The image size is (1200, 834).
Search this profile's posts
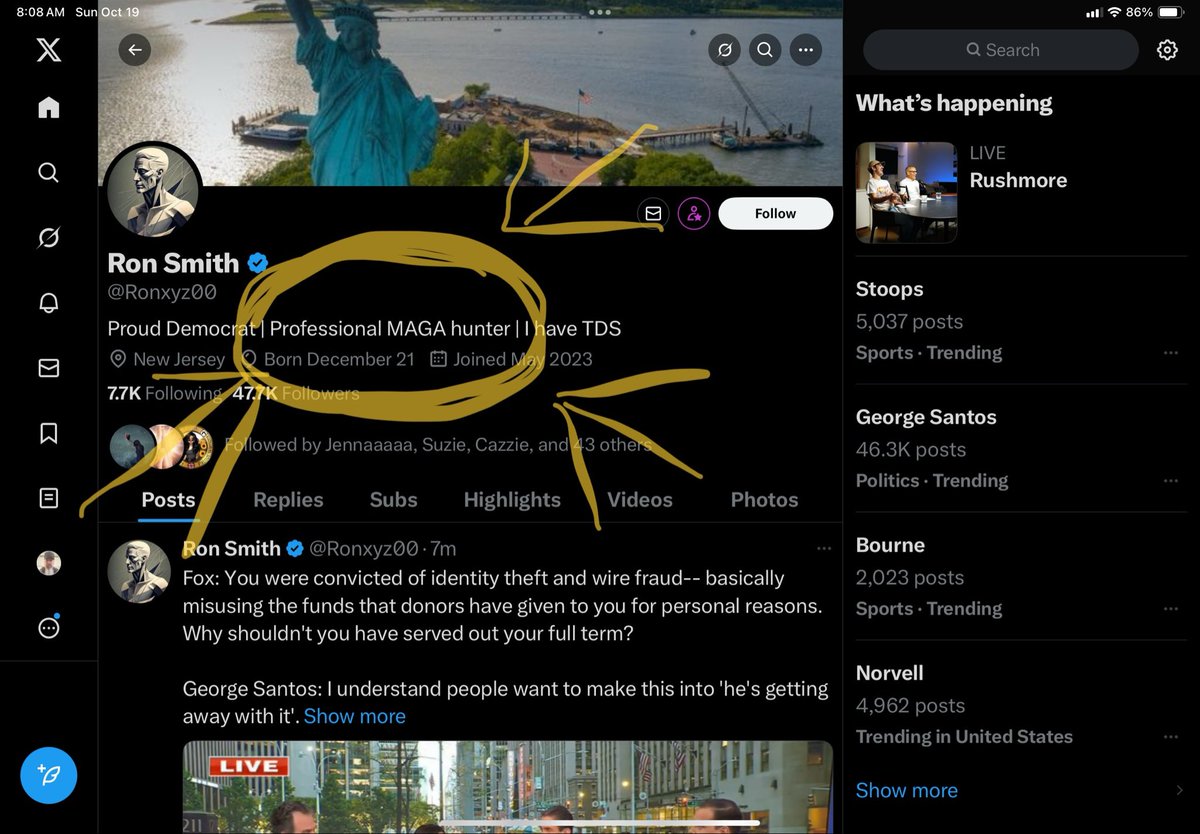point(765,50)
